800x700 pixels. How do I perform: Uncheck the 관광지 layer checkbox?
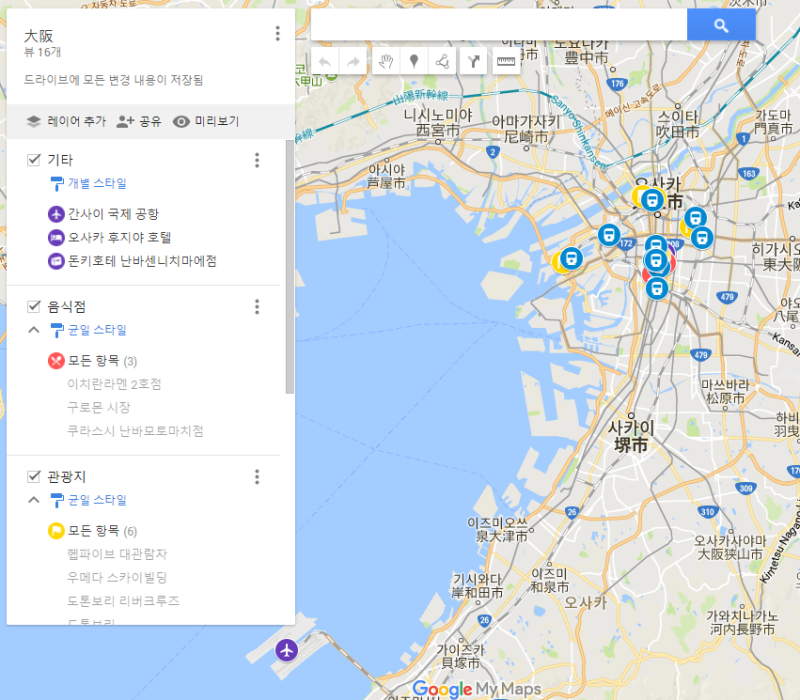pyautogui.click(x=34, y=477)
